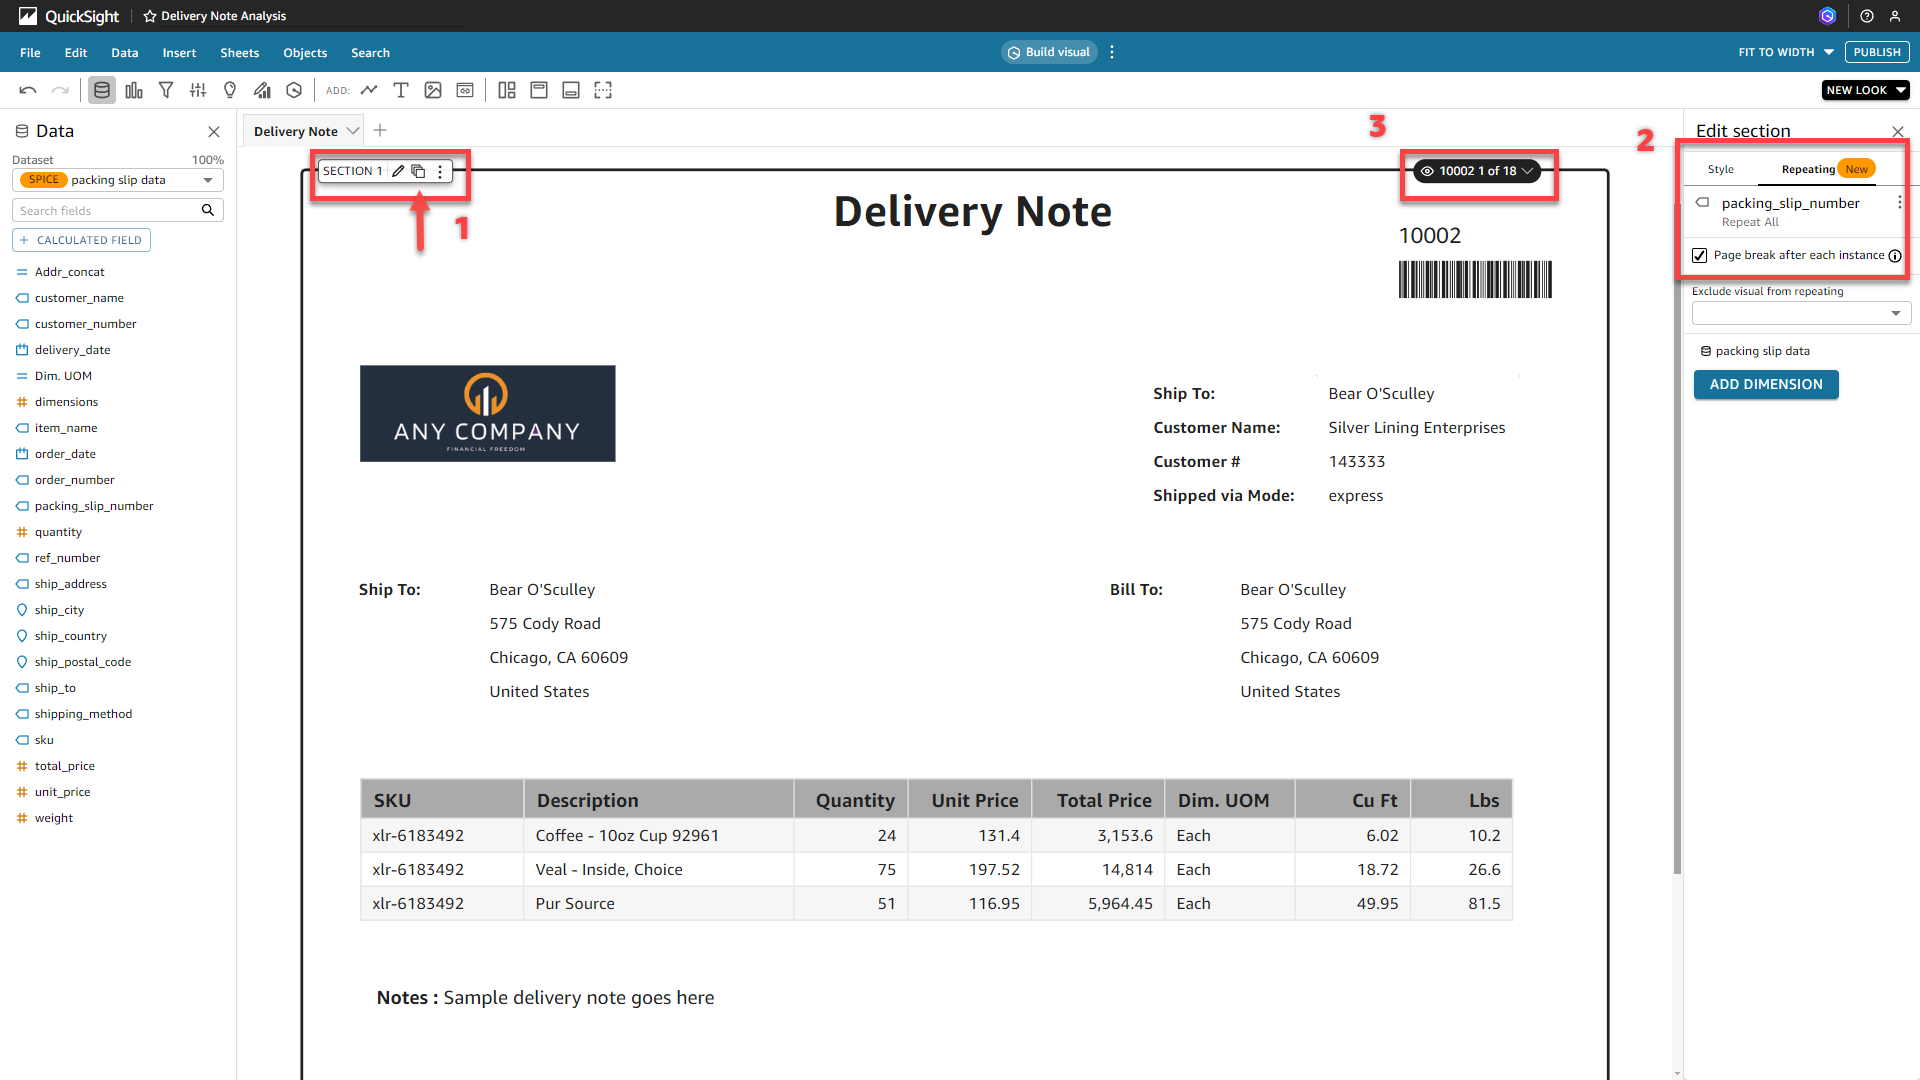Switch to the Style tab
The width and height of the screenshot is (1920, 1080).
tap(1720, 169)
